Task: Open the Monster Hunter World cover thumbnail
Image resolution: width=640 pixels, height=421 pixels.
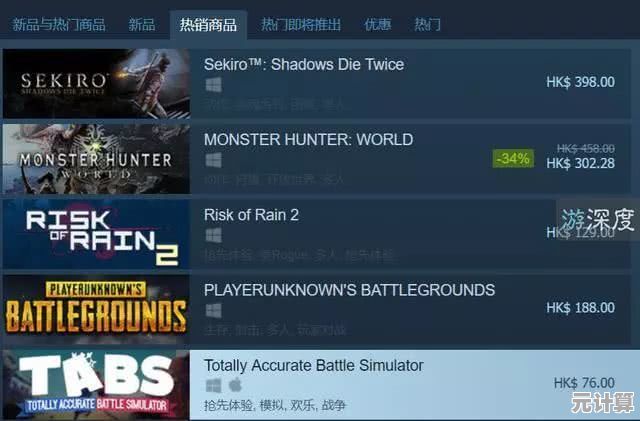Action: pyautogui.click(x=96, y=159)
